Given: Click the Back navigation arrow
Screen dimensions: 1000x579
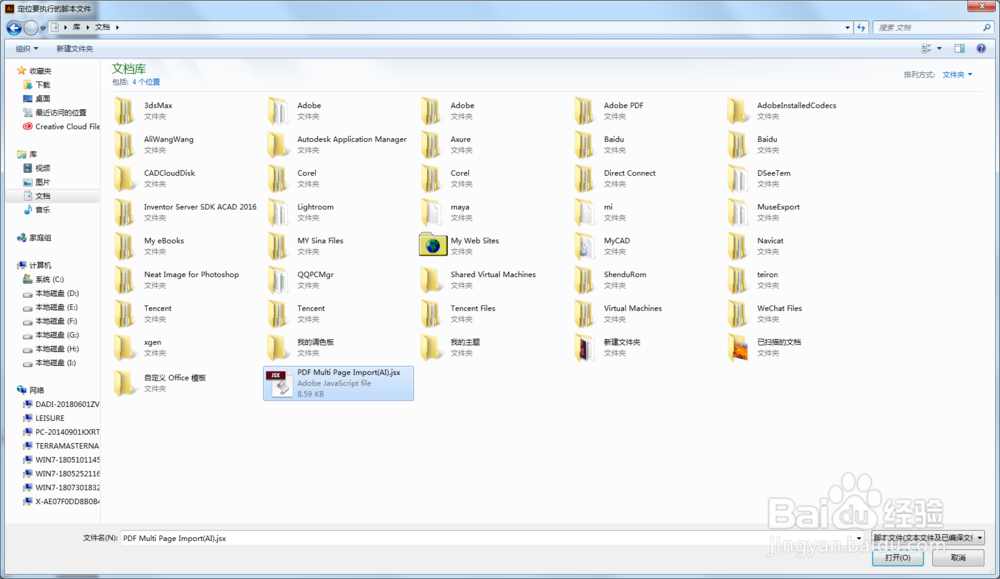Looking at the screenshot, I should pyautogui.click(x=14, y=27).
